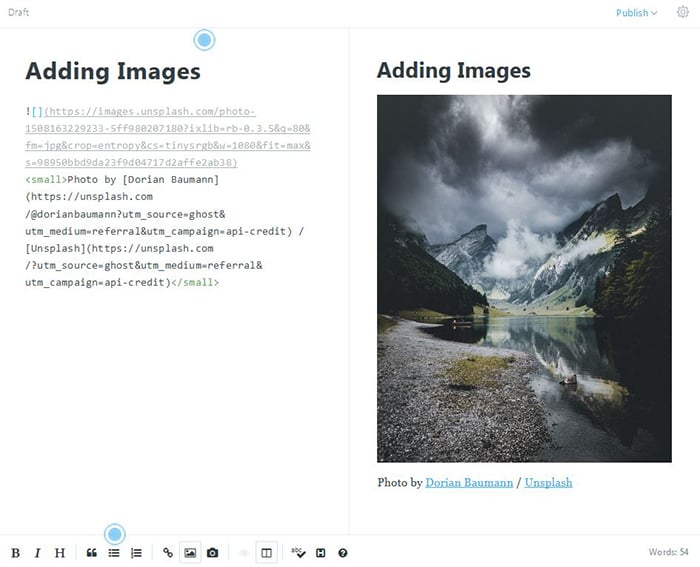
Task: Insert a blockquote with the quote icon
Action: 92,553
